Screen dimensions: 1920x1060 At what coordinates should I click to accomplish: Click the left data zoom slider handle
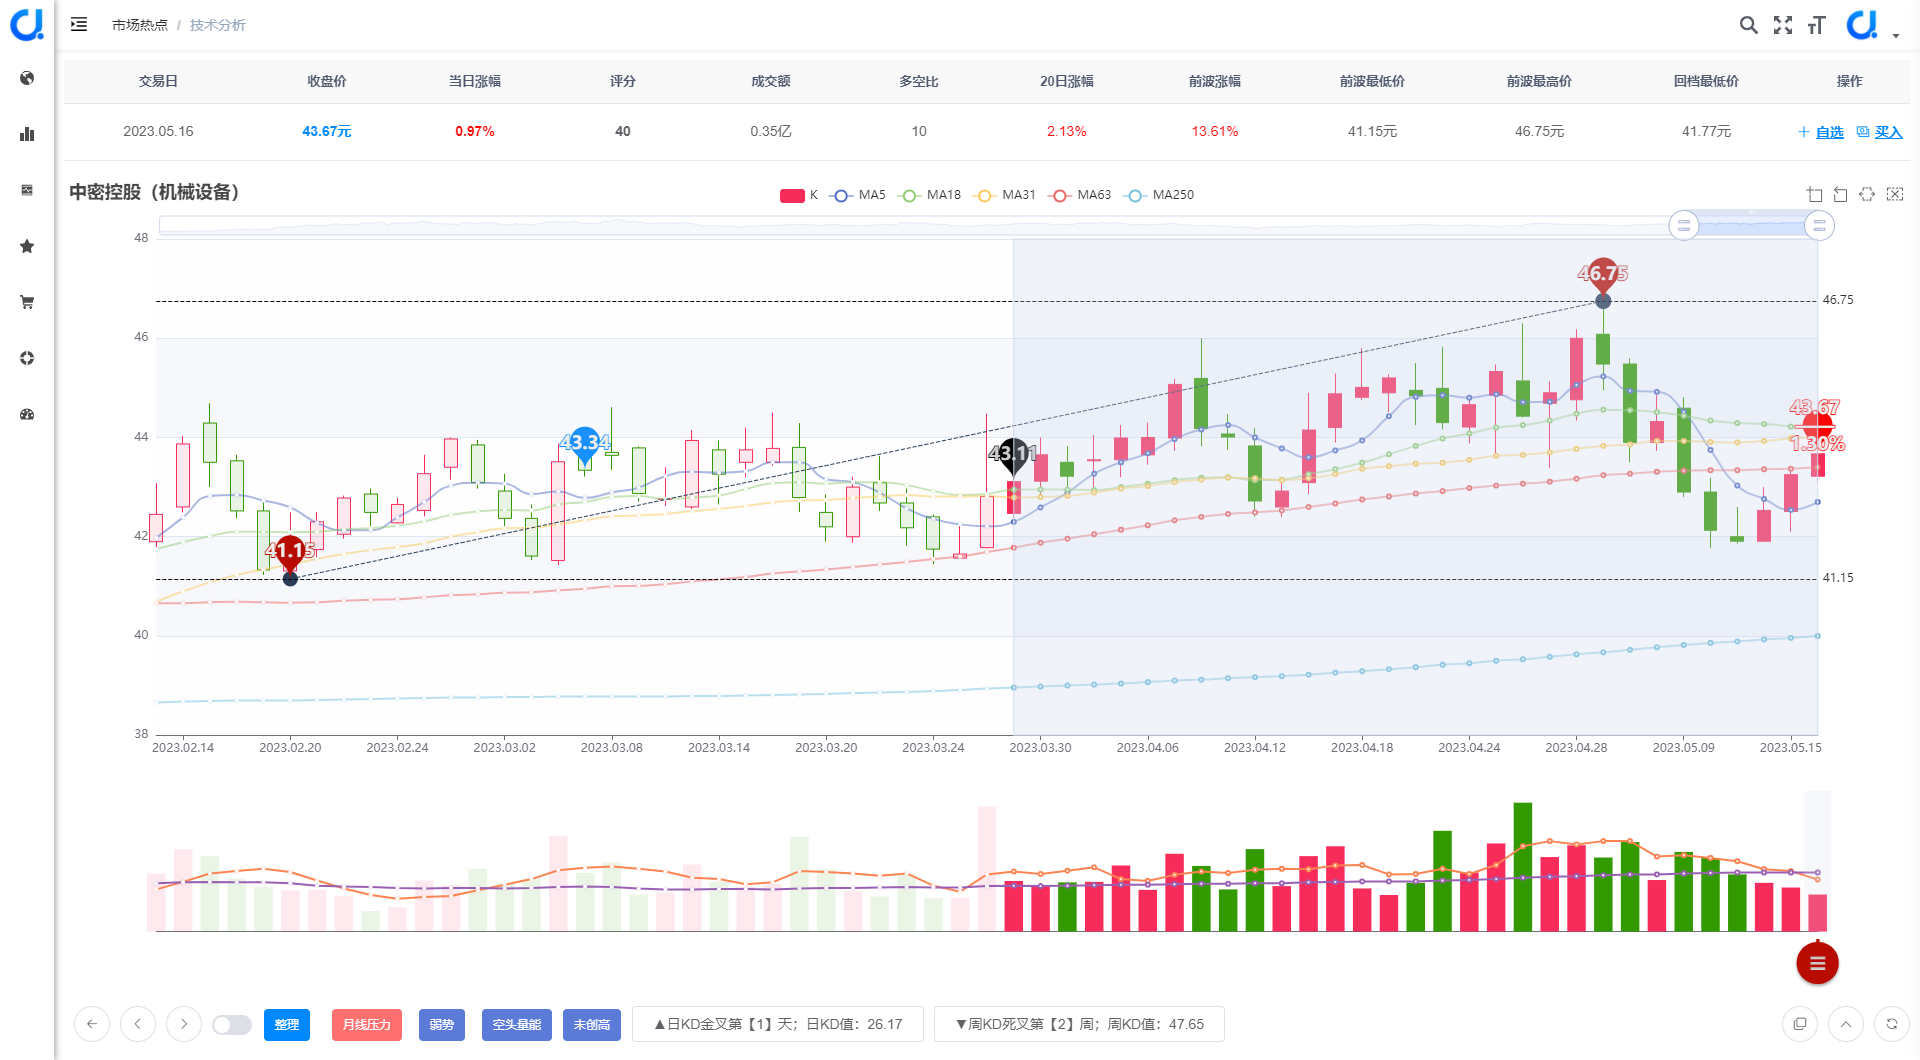(1684, 226)
